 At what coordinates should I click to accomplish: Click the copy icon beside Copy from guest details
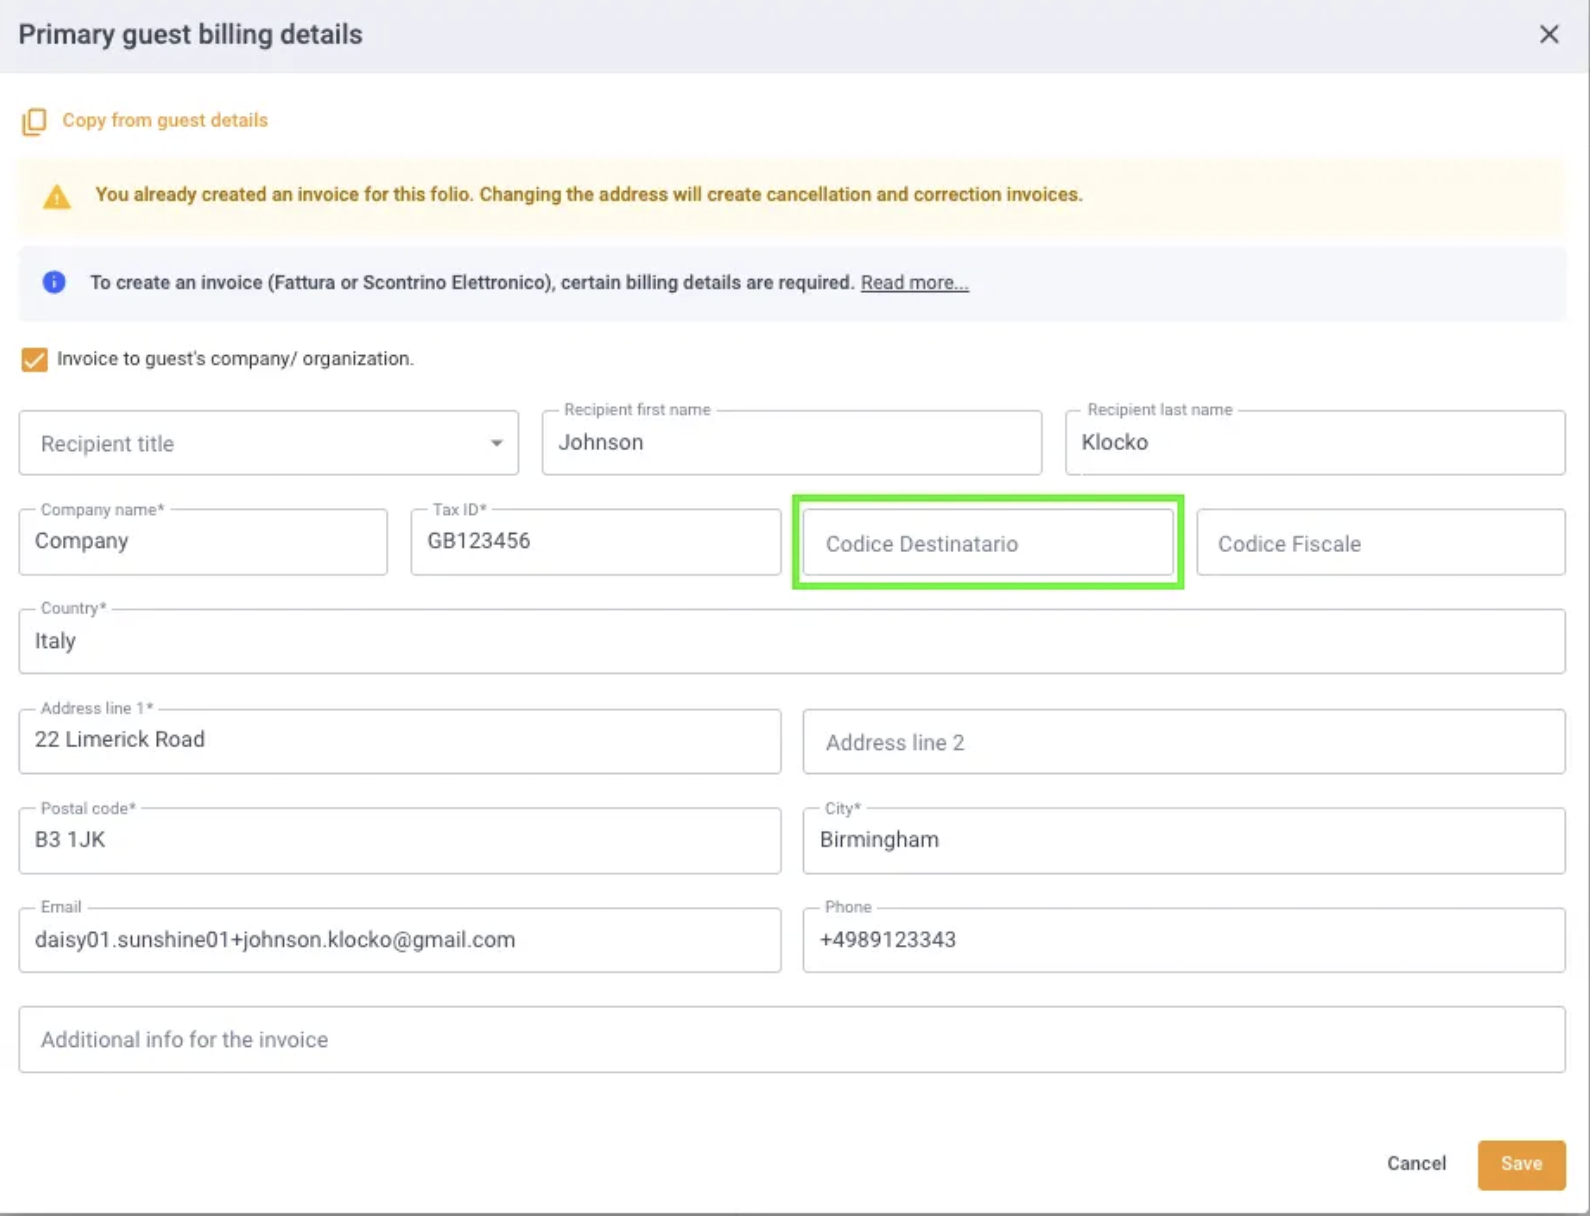coord(34,121)
